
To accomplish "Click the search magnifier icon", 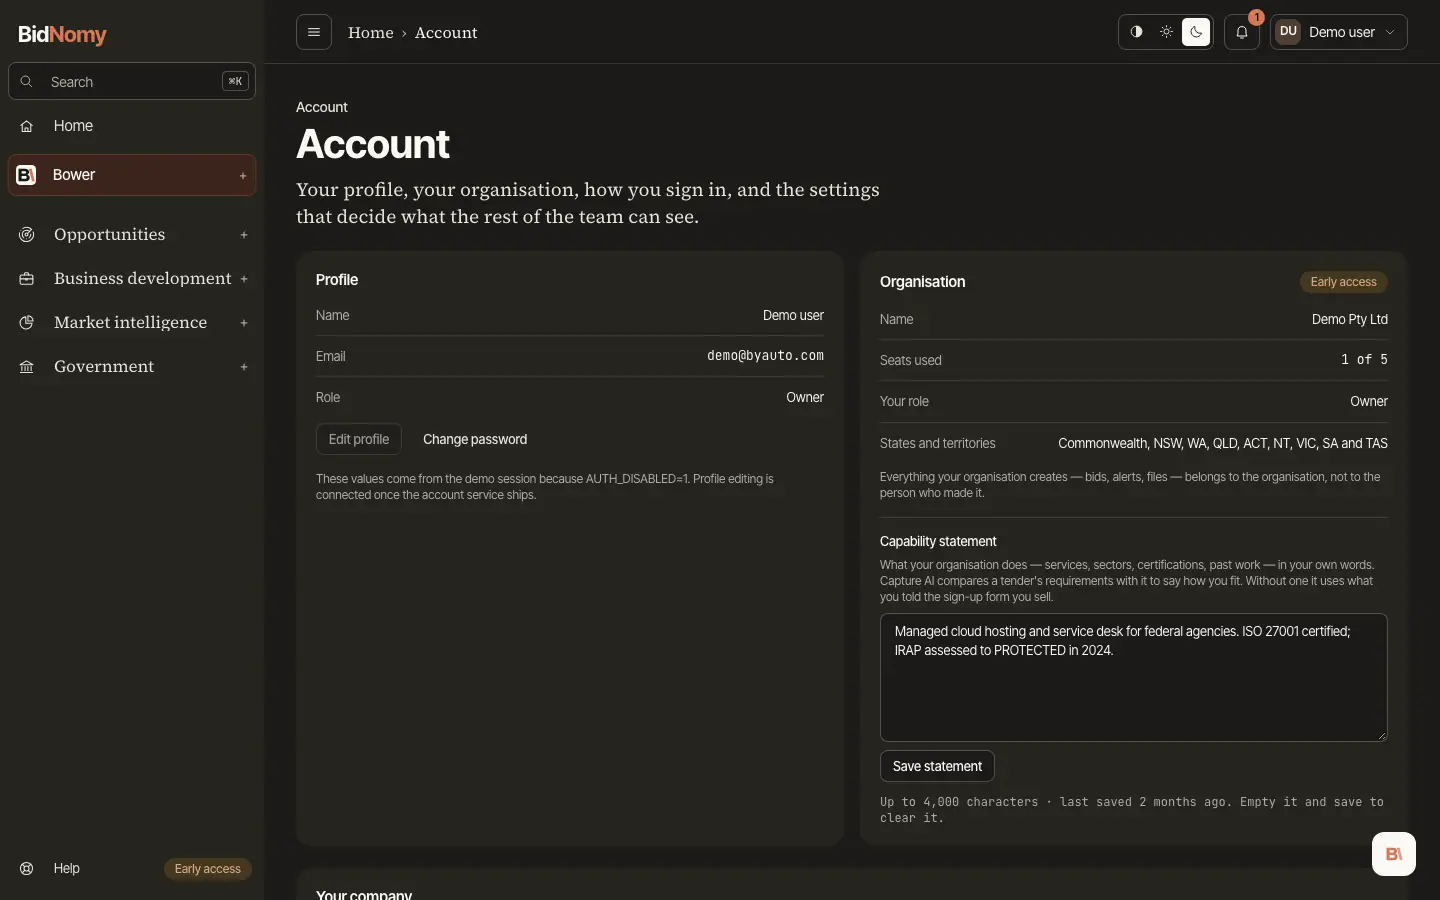I will pos(27,81).
